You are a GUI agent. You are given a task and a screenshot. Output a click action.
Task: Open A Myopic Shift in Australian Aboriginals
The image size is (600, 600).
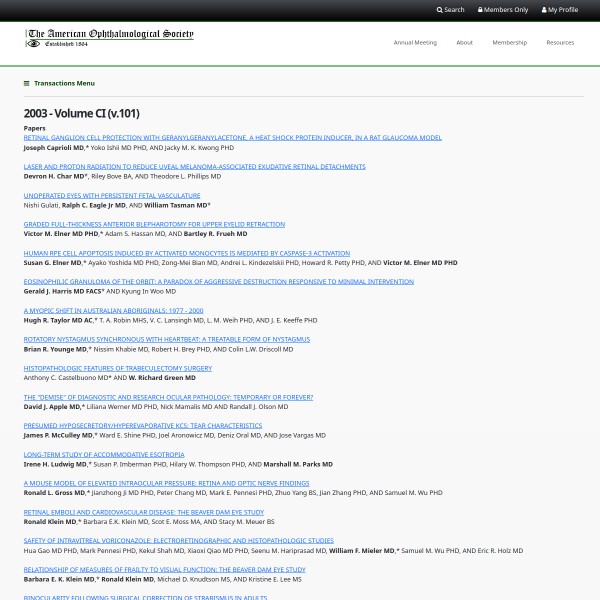point(113,311)
